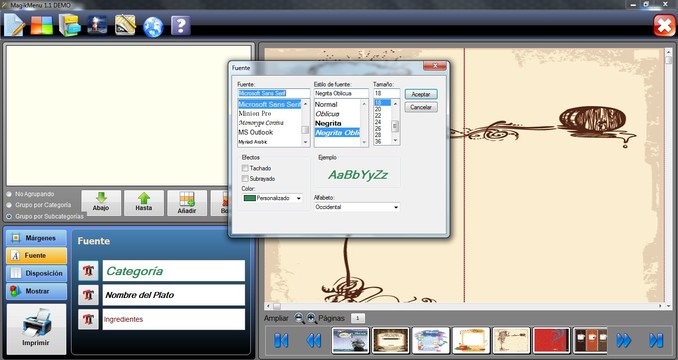This screenshot has height=360, width=678.
Task: Click font icon beside Ingredientes
Action: 89,319
